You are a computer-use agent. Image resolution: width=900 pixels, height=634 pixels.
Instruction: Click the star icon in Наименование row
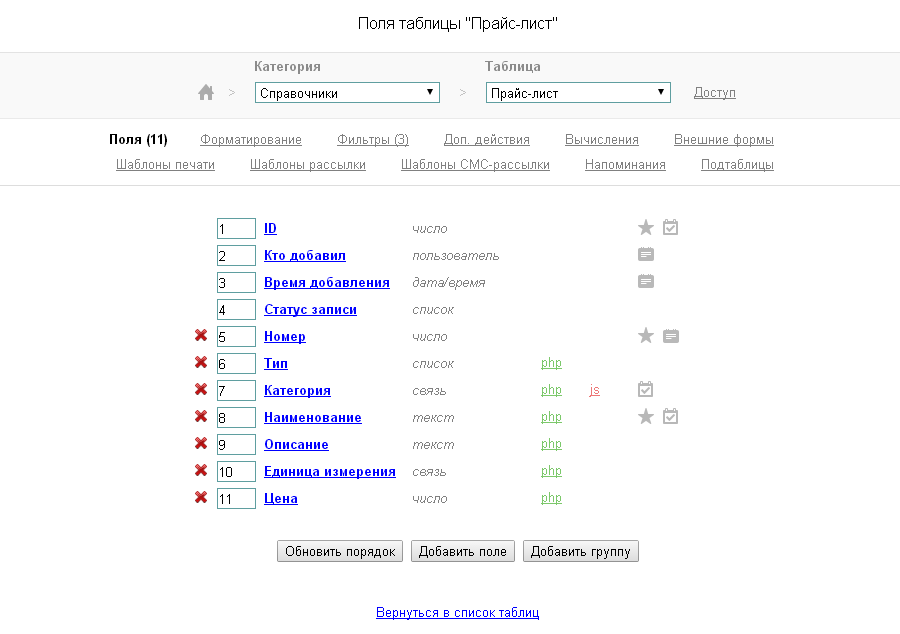coord(646,416)
